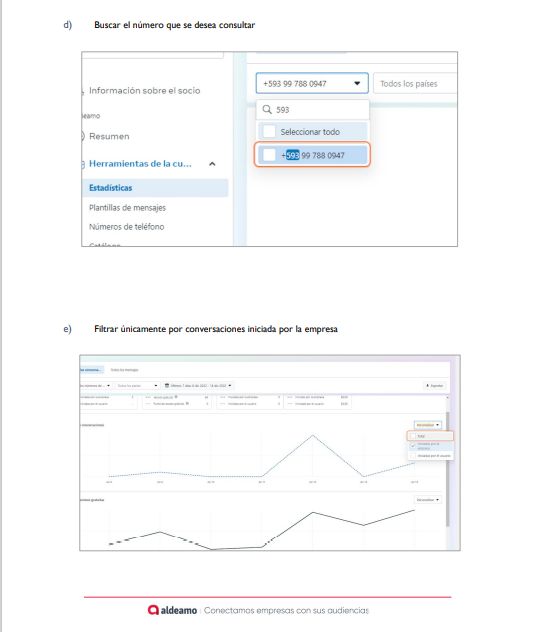
Task: Uncheck Iniciadas por la empresa option
Action: tap(413, 446)
